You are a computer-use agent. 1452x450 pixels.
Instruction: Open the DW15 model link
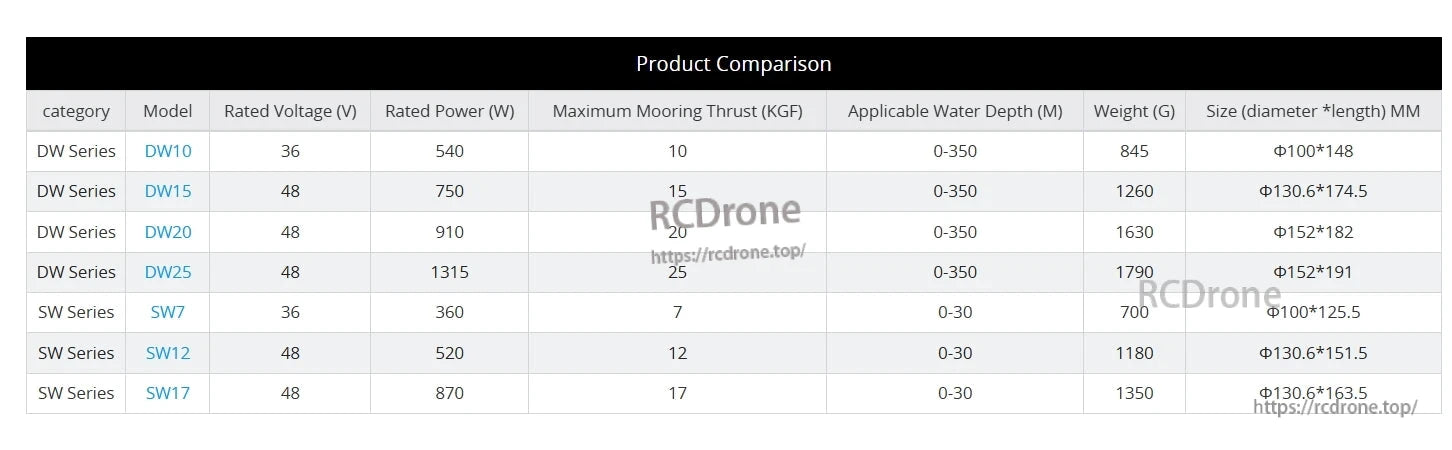click(x=168, y=191)
